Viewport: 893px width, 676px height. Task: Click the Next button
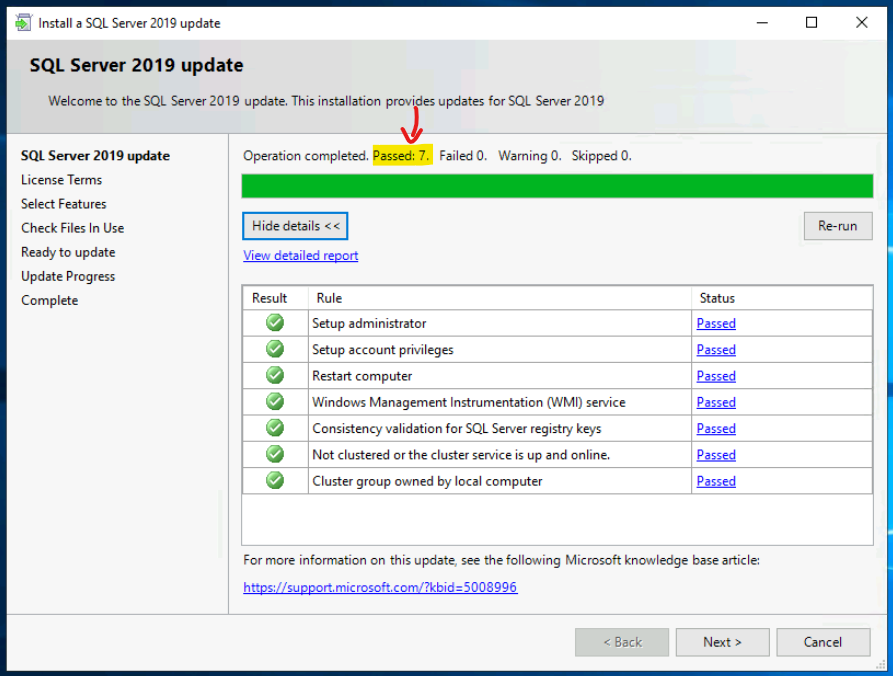point(722,642)
